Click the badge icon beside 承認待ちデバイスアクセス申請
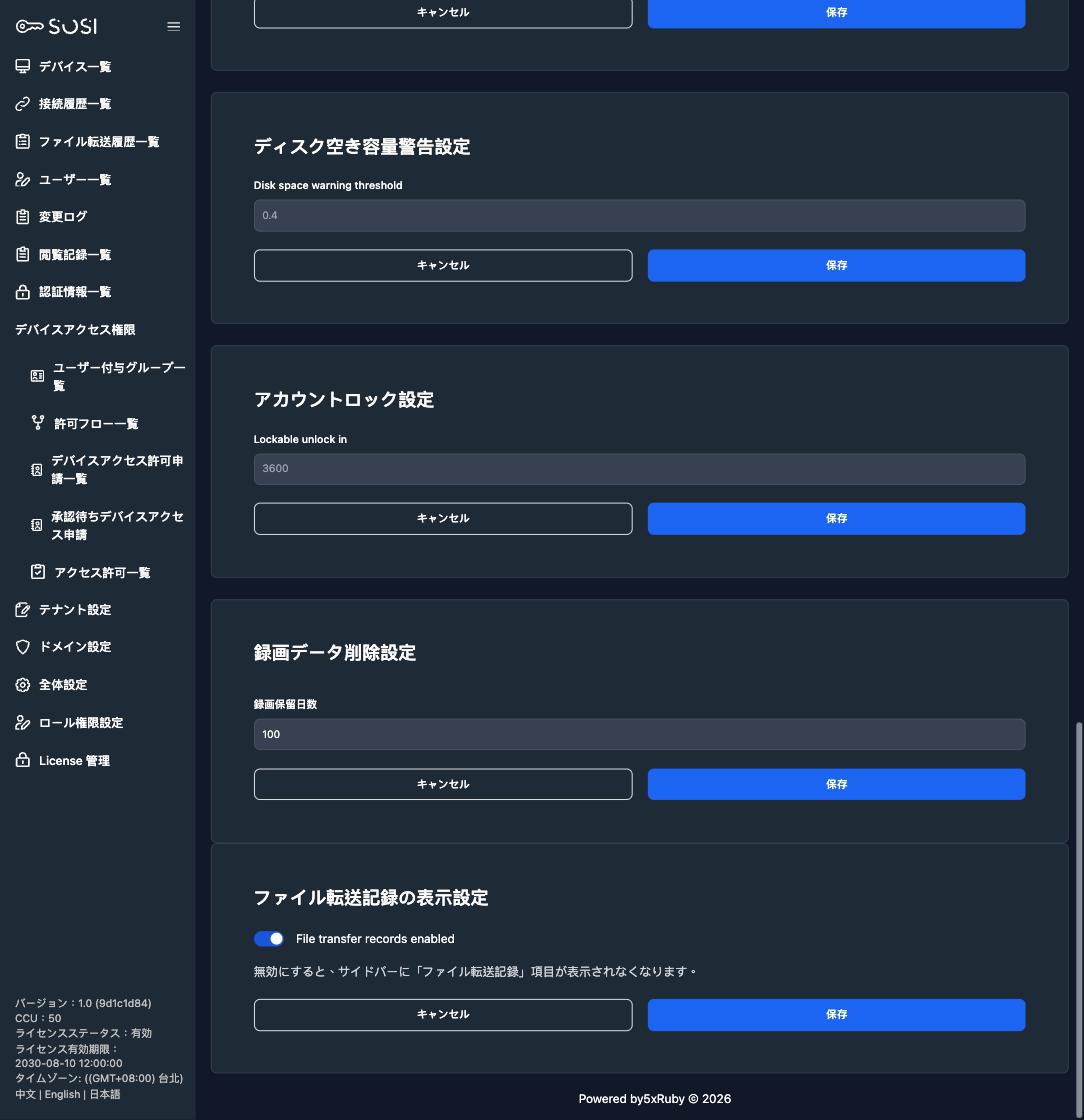The image size is (1084, 1120). (36, 525)
